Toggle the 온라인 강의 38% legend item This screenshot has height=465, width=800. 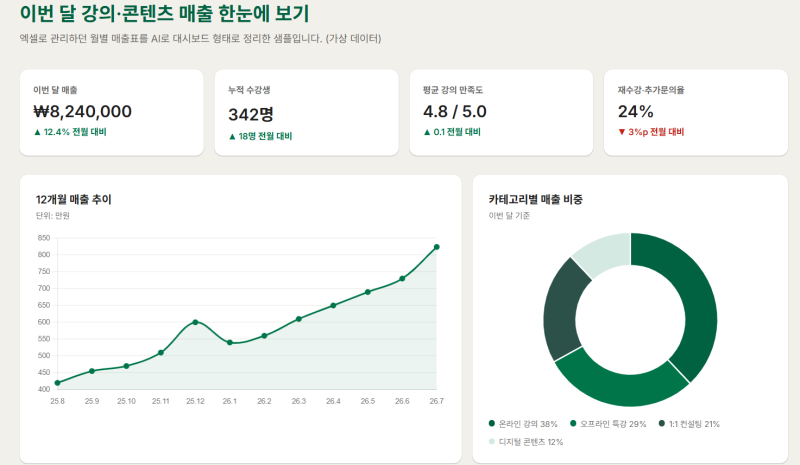tap(523, 424)
